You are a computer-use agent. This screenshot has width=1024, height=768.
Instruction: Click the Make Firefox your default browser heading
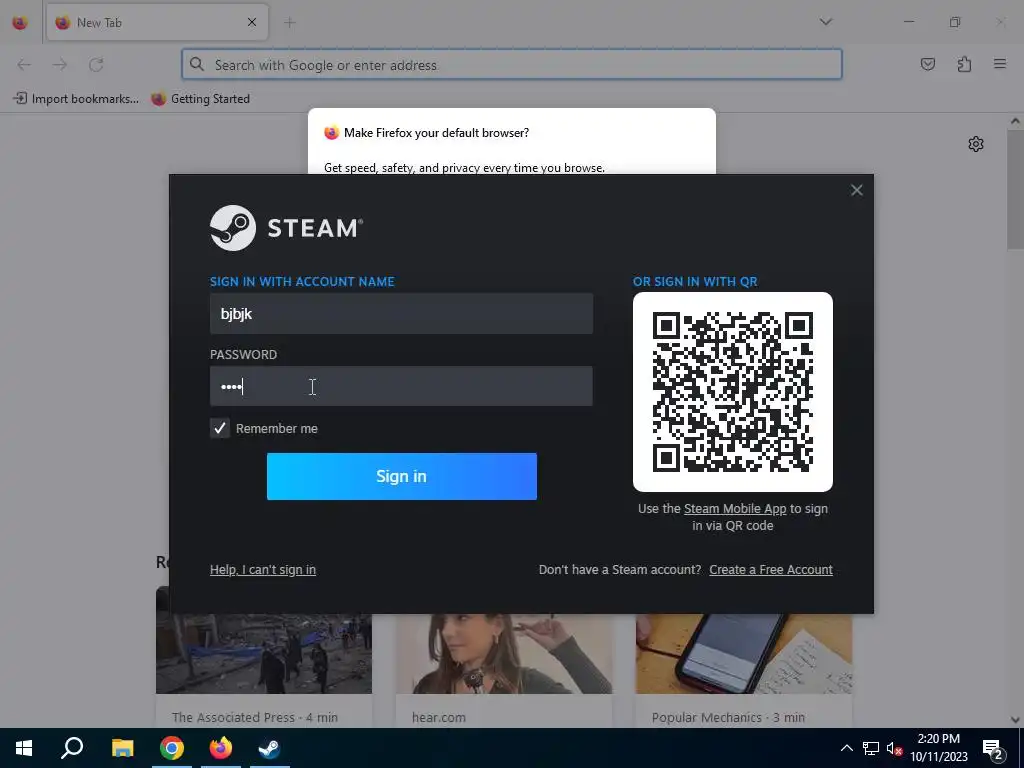tap(436, 133)
